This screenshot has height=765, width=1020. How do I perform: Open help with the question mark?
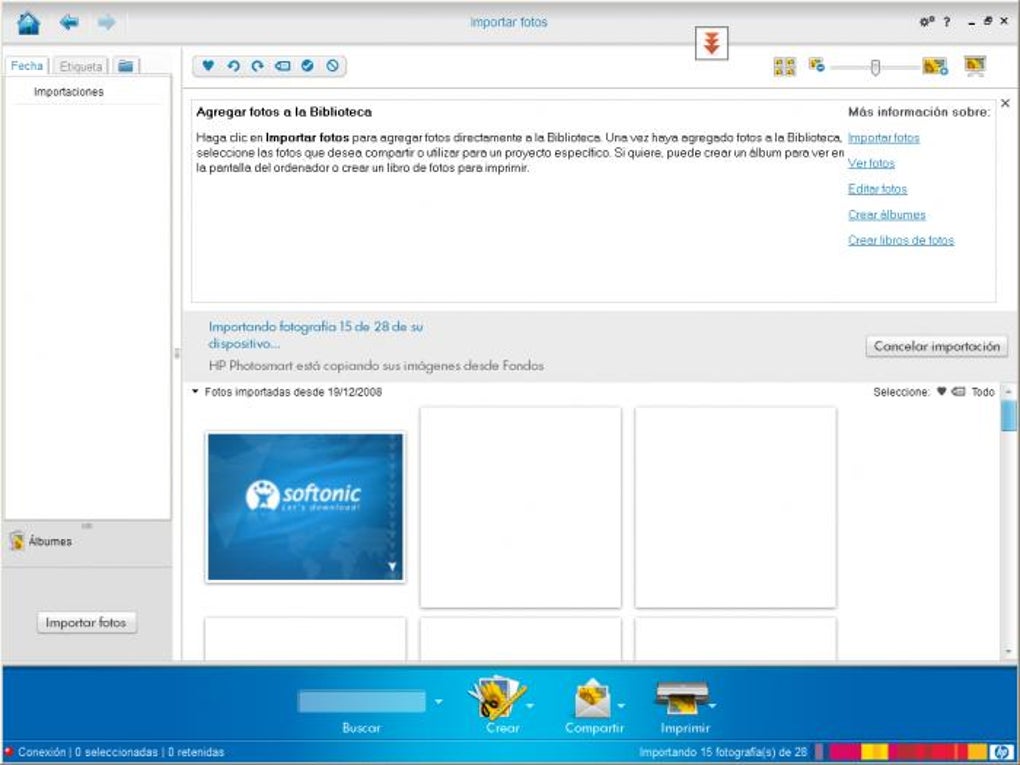[946, 21]
